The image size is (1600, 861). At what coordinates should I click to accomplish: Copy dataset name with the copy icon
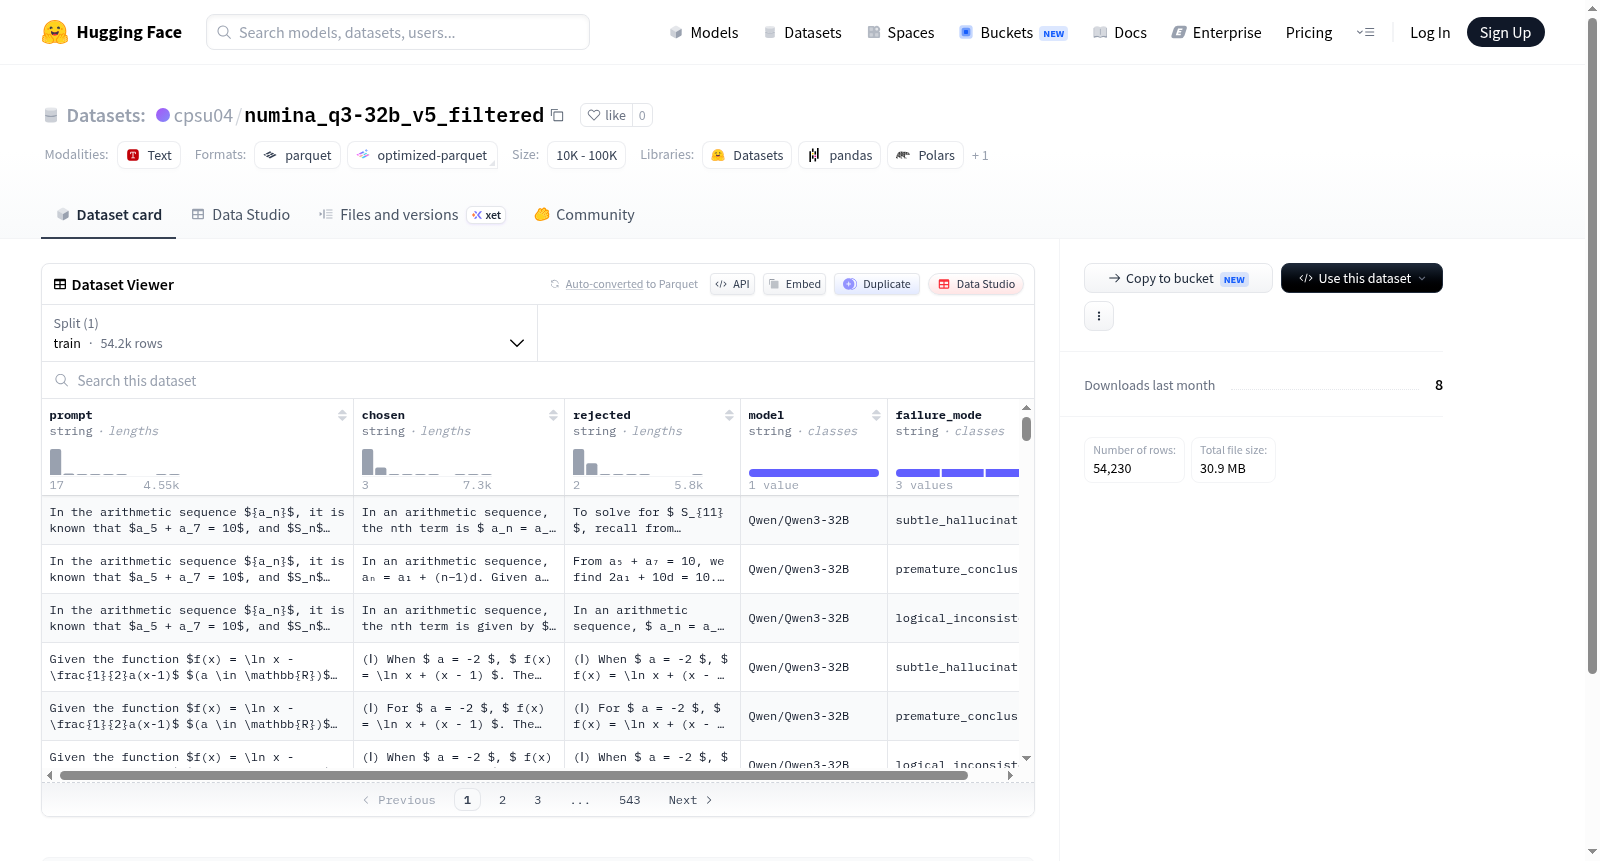coord(558,116)
